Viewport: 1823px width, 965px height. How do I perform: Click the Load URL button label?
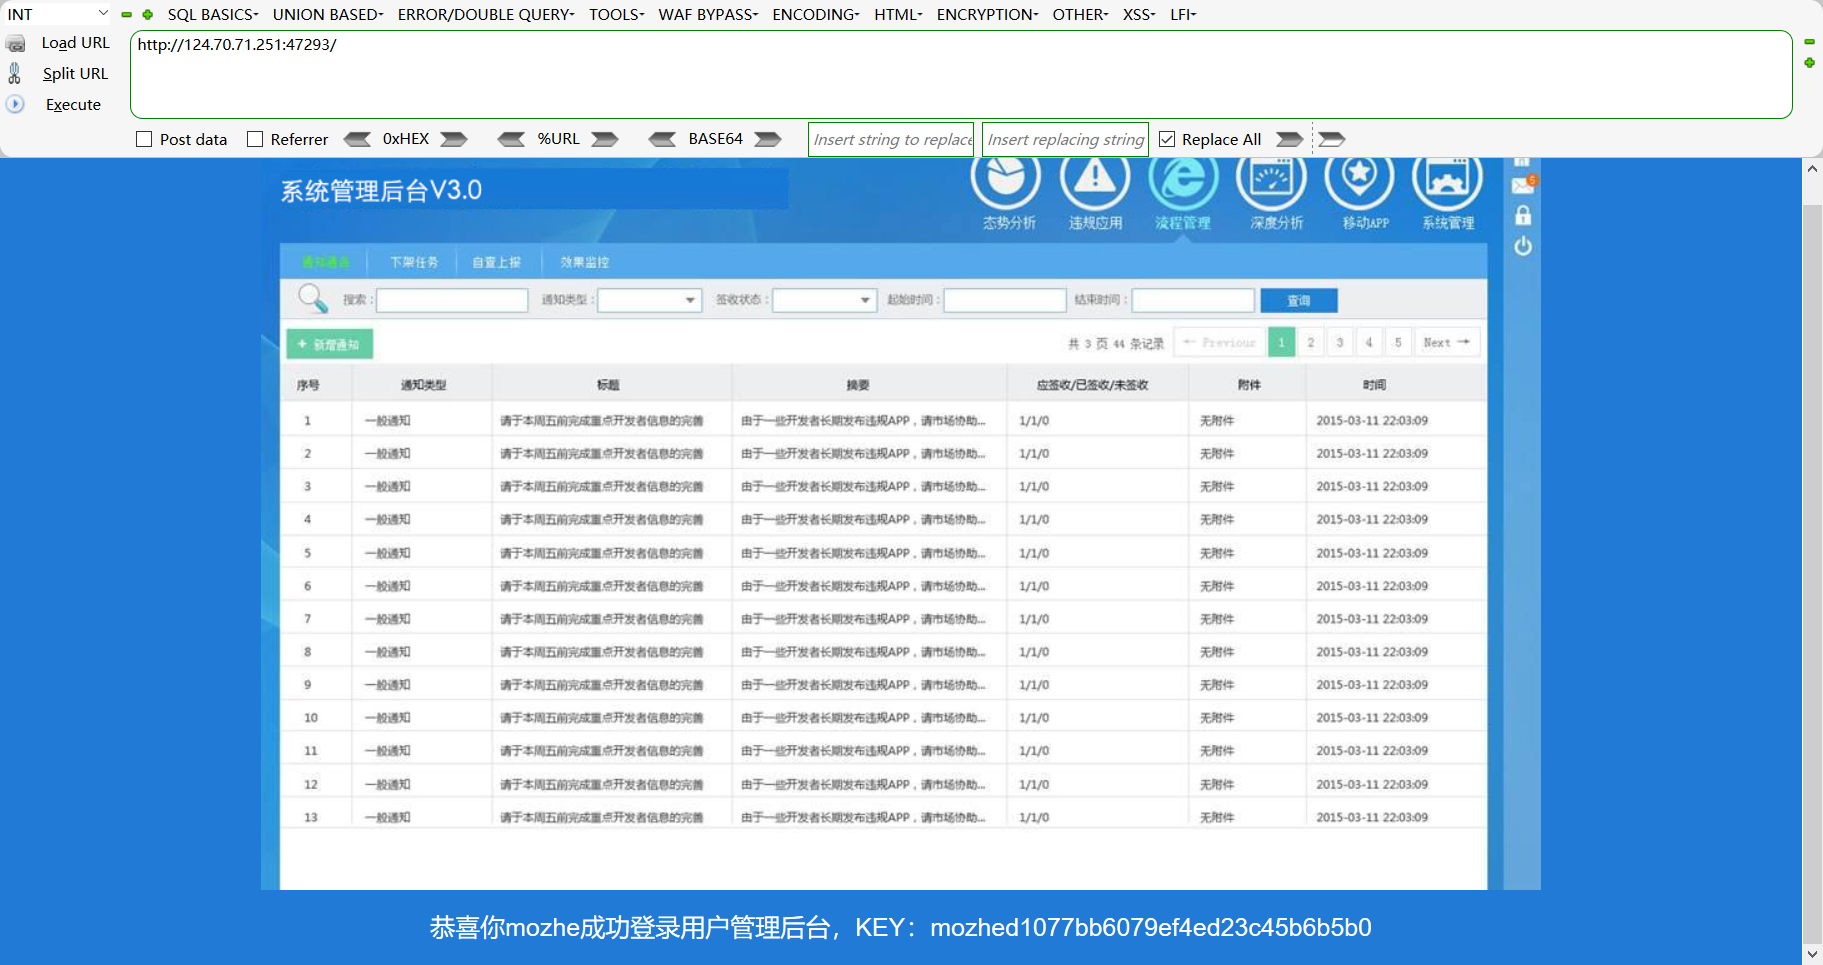pyautogui.click(x=76, y=43)
